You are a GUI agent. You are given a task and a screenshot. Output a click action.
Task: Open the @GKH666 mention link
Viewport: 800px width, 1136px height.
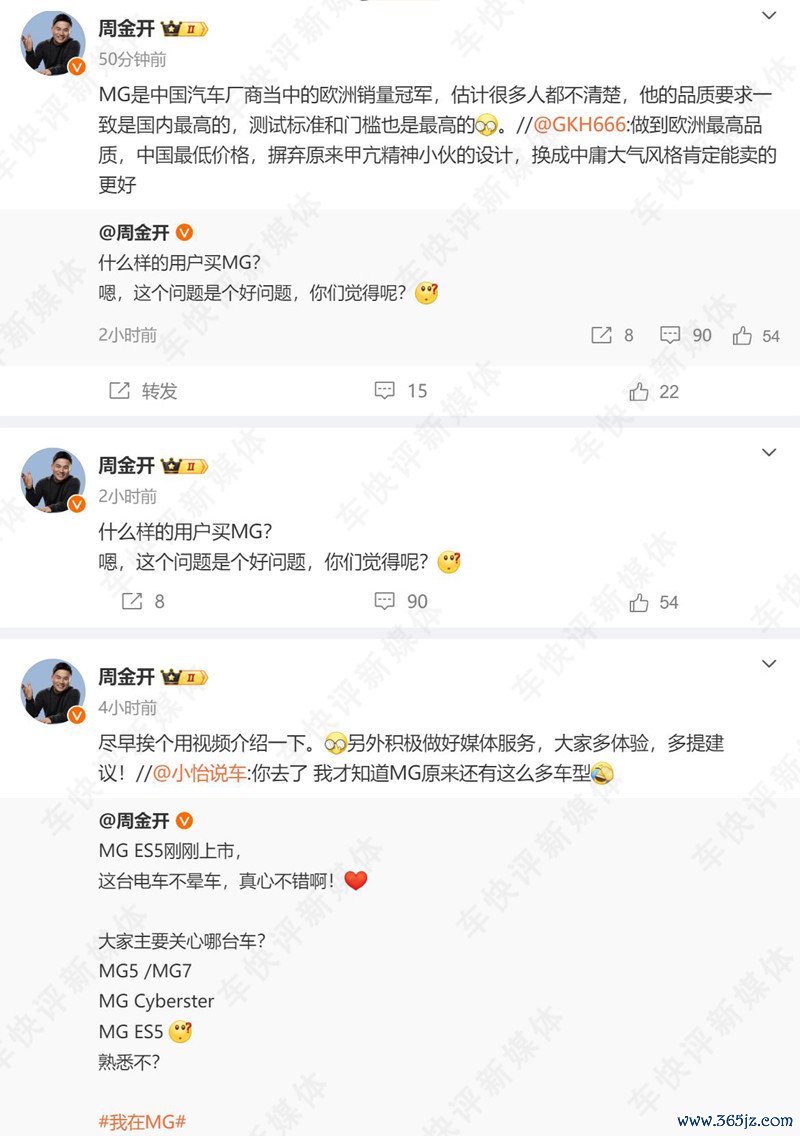click(579, 125)
